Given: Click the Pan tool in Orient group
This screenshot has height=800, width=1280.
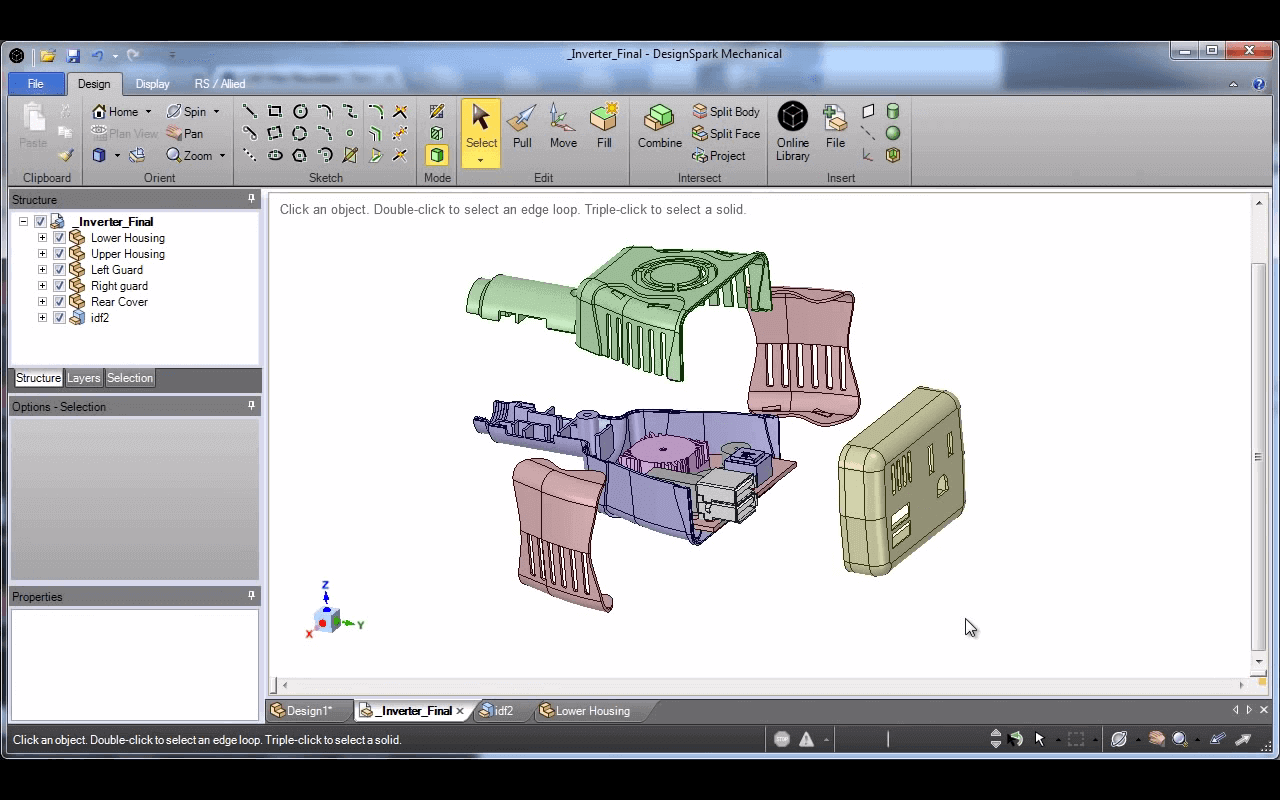Looking at the screenshot, I should [185, 133].
